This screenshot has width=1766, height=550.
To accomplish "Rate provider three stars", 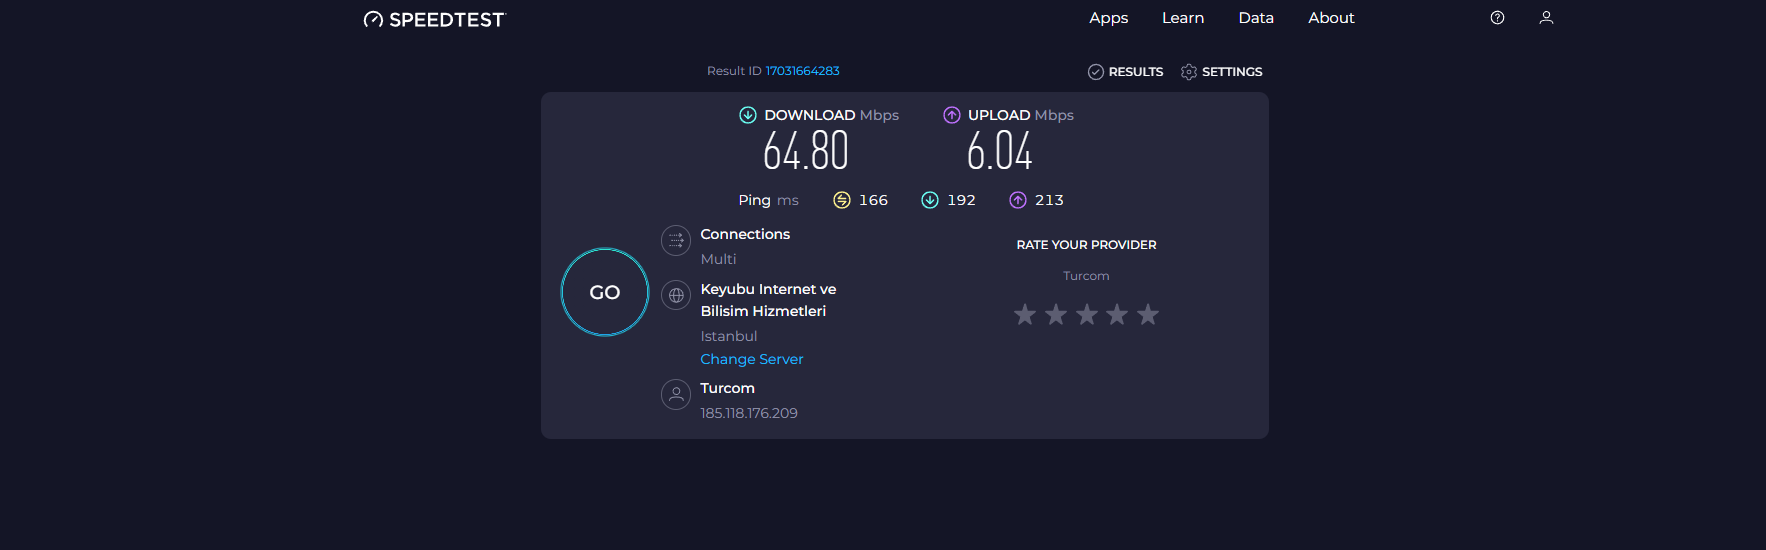I will click(x=1087, y=315).
